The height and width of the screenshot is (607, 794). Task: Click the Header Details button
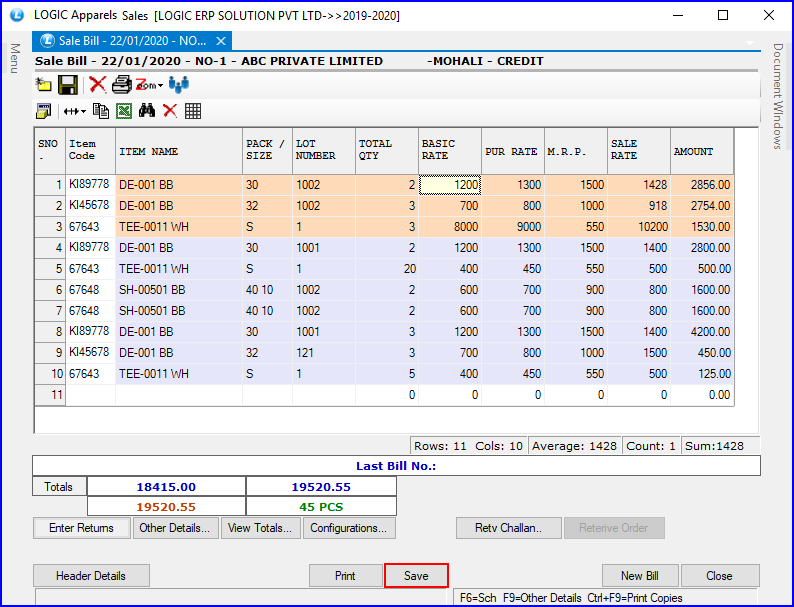[x=91, y=576]
